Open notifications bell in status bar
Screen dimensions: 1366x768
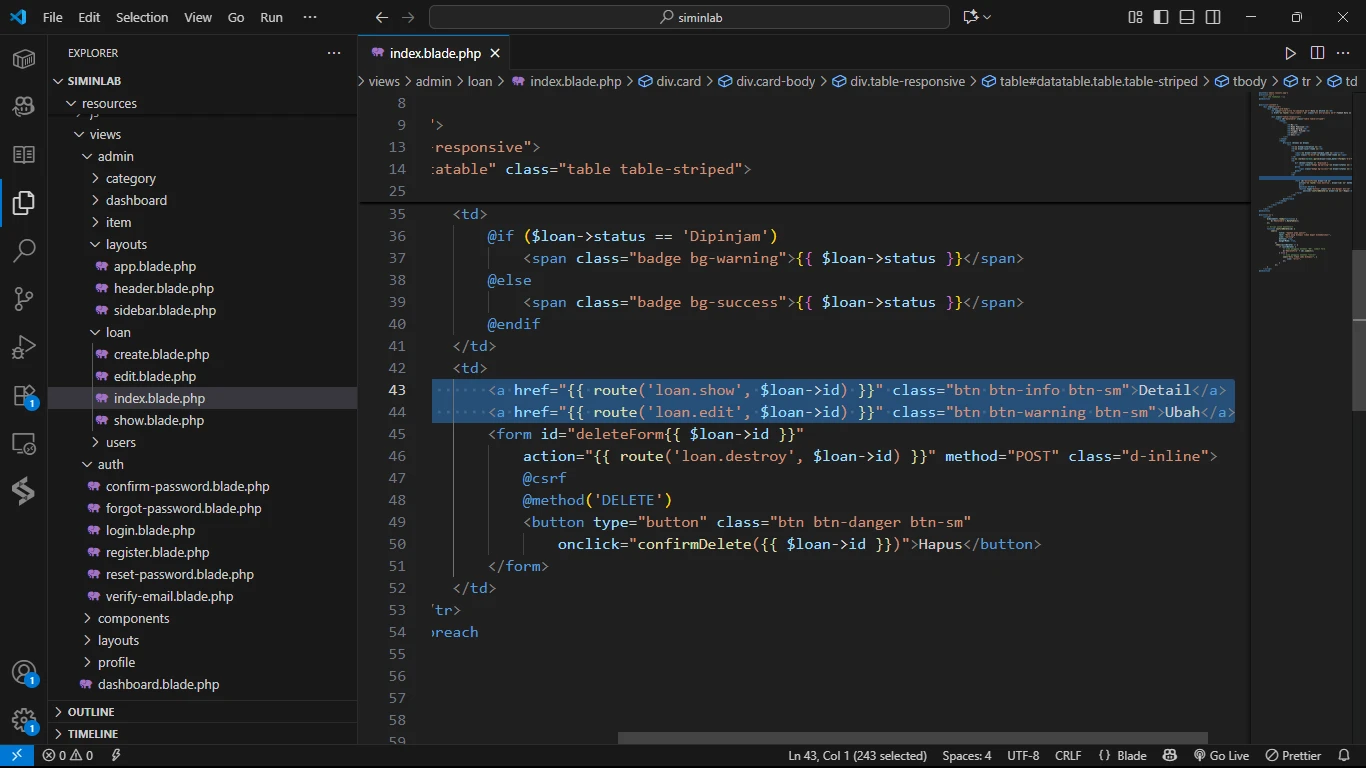[1343, 756]
